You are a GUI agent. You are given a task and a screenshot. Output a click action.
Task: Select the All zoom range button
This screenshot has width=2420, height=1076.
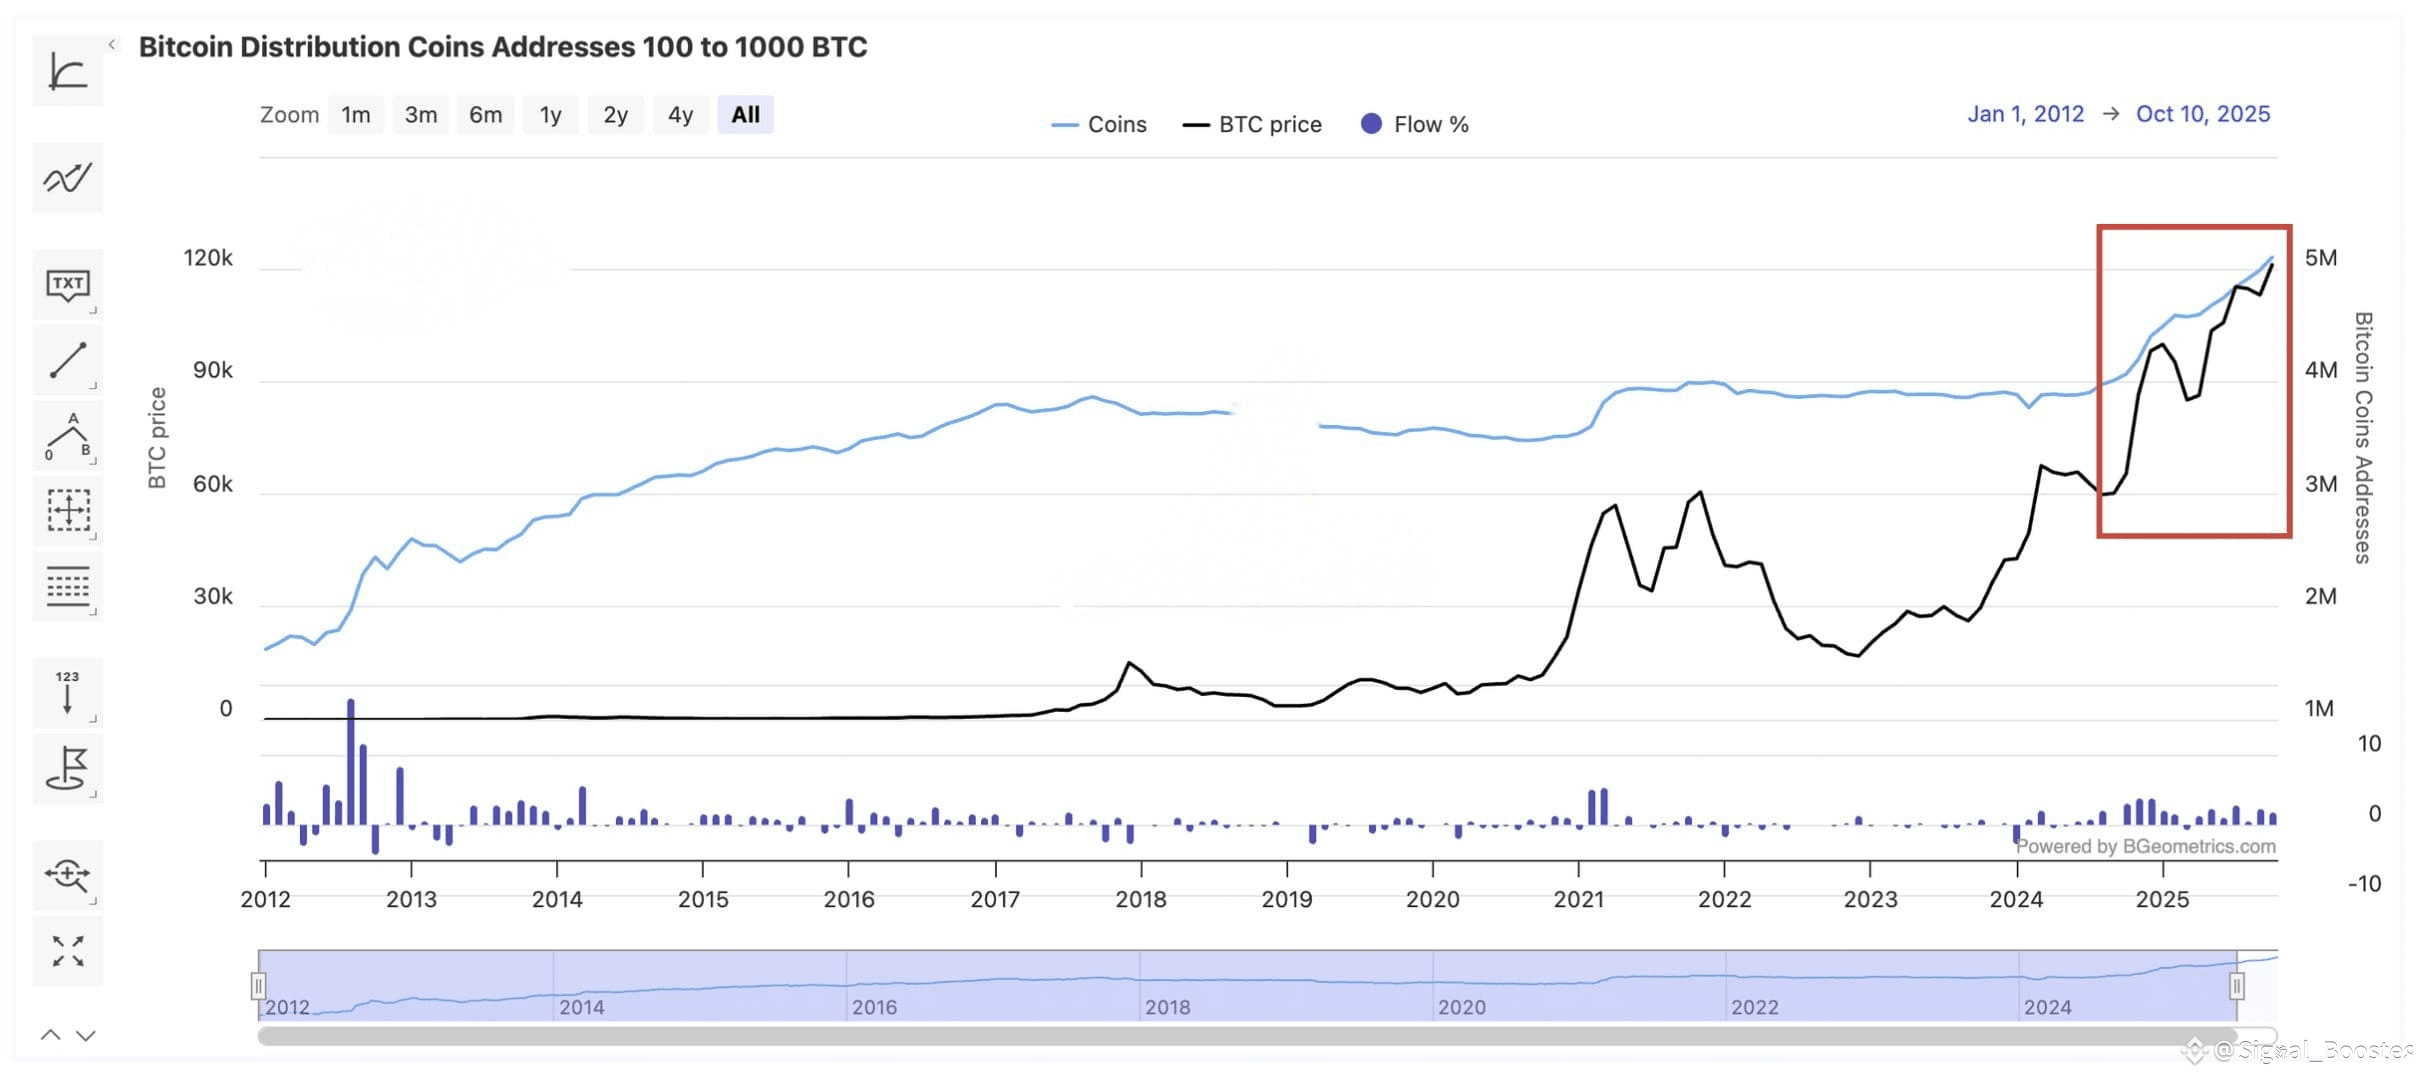[x=746, y=115]
